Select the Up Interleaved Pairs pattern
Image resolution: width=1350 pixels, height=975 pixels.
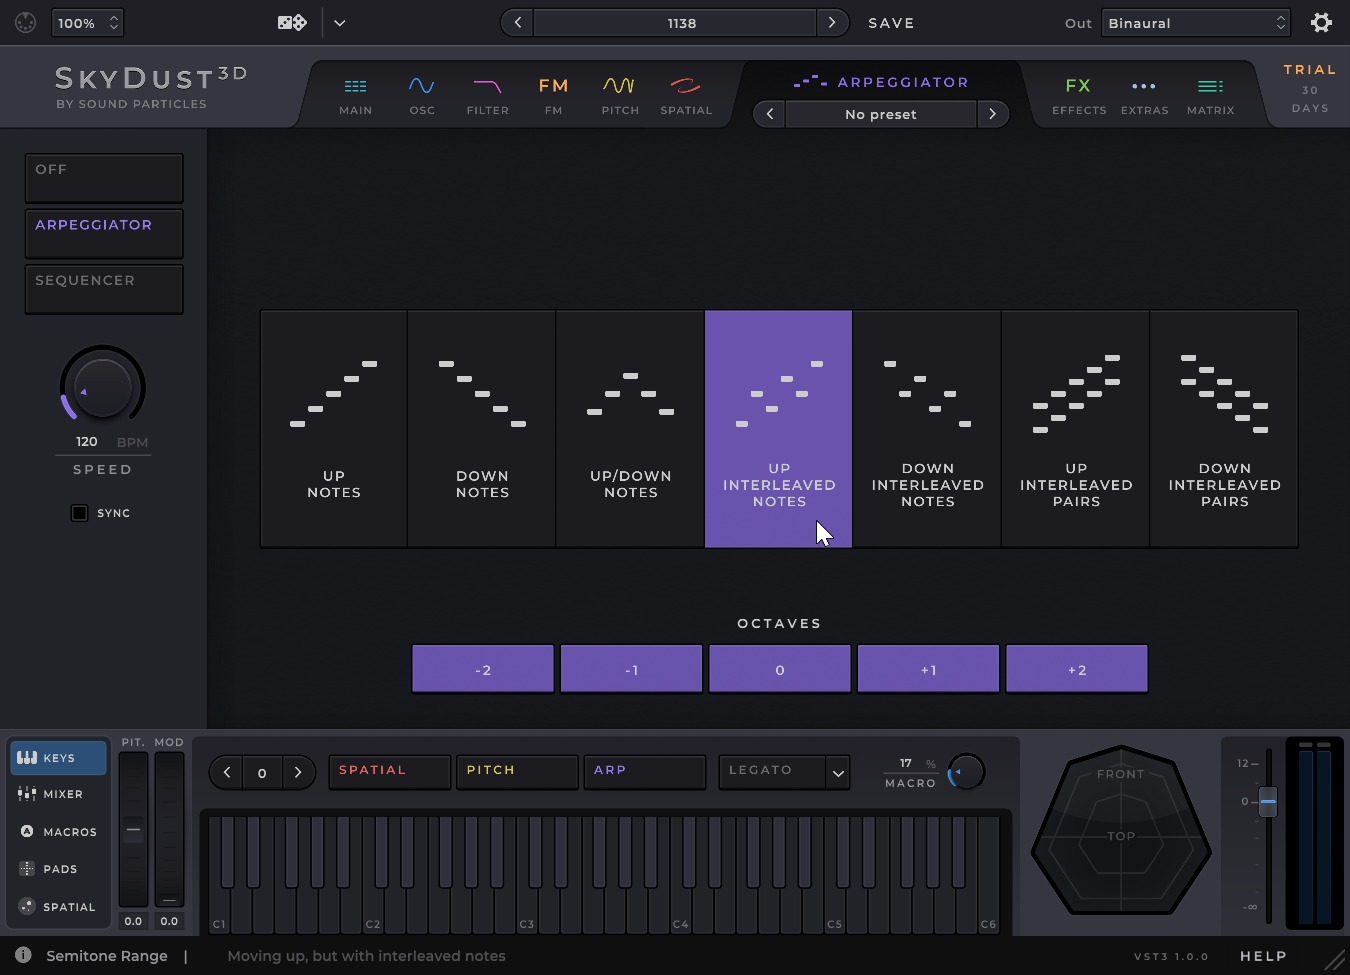pyautogui.click(x=1076, y=429)
